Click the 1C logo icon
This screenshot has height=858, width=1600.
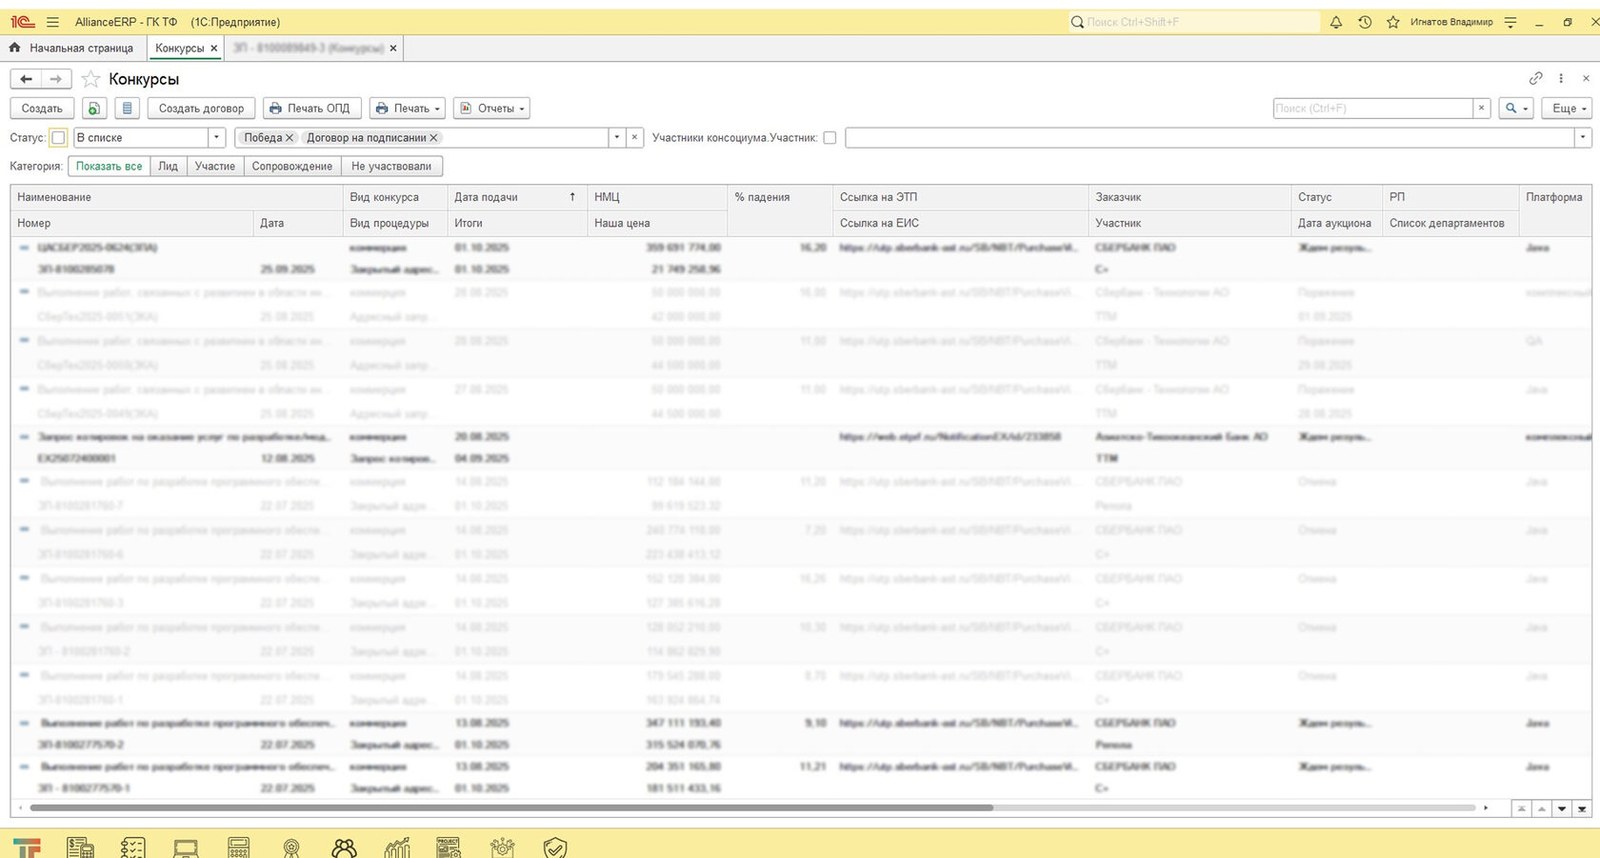click(22, 22)
